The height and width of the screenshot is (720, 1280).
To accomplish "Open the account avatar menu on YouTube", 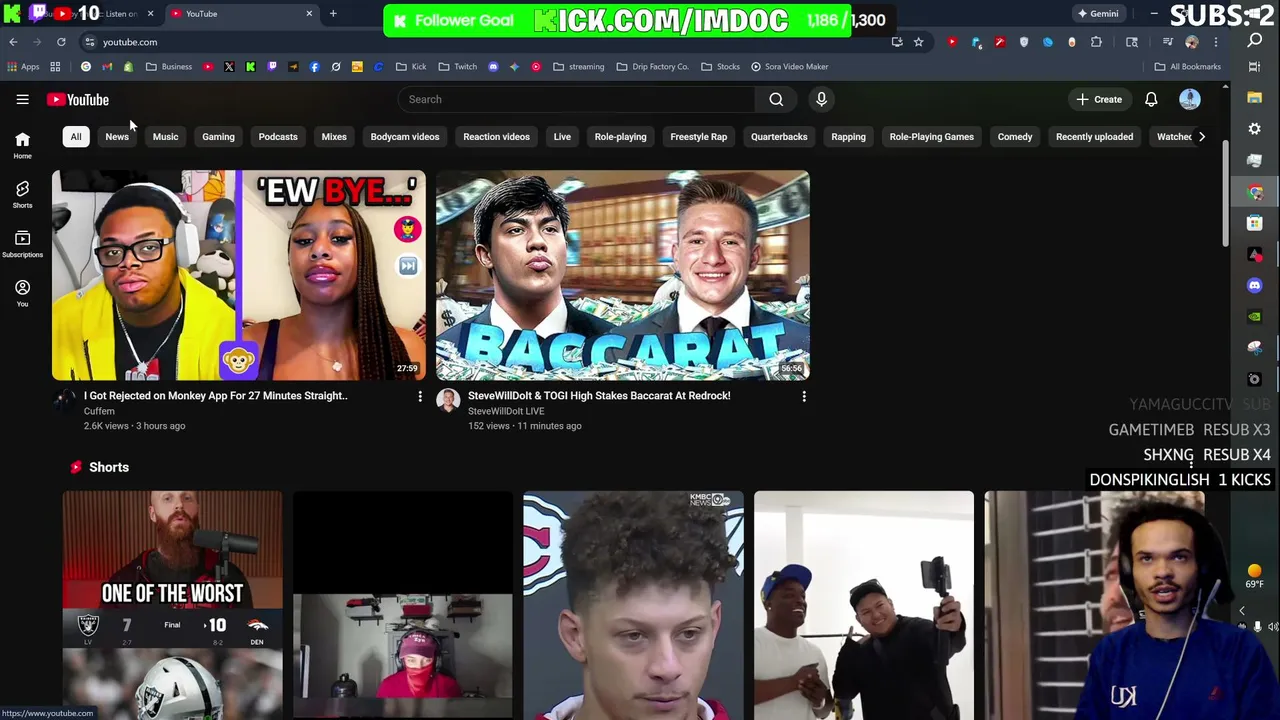I will click(x=1189, y=99).
